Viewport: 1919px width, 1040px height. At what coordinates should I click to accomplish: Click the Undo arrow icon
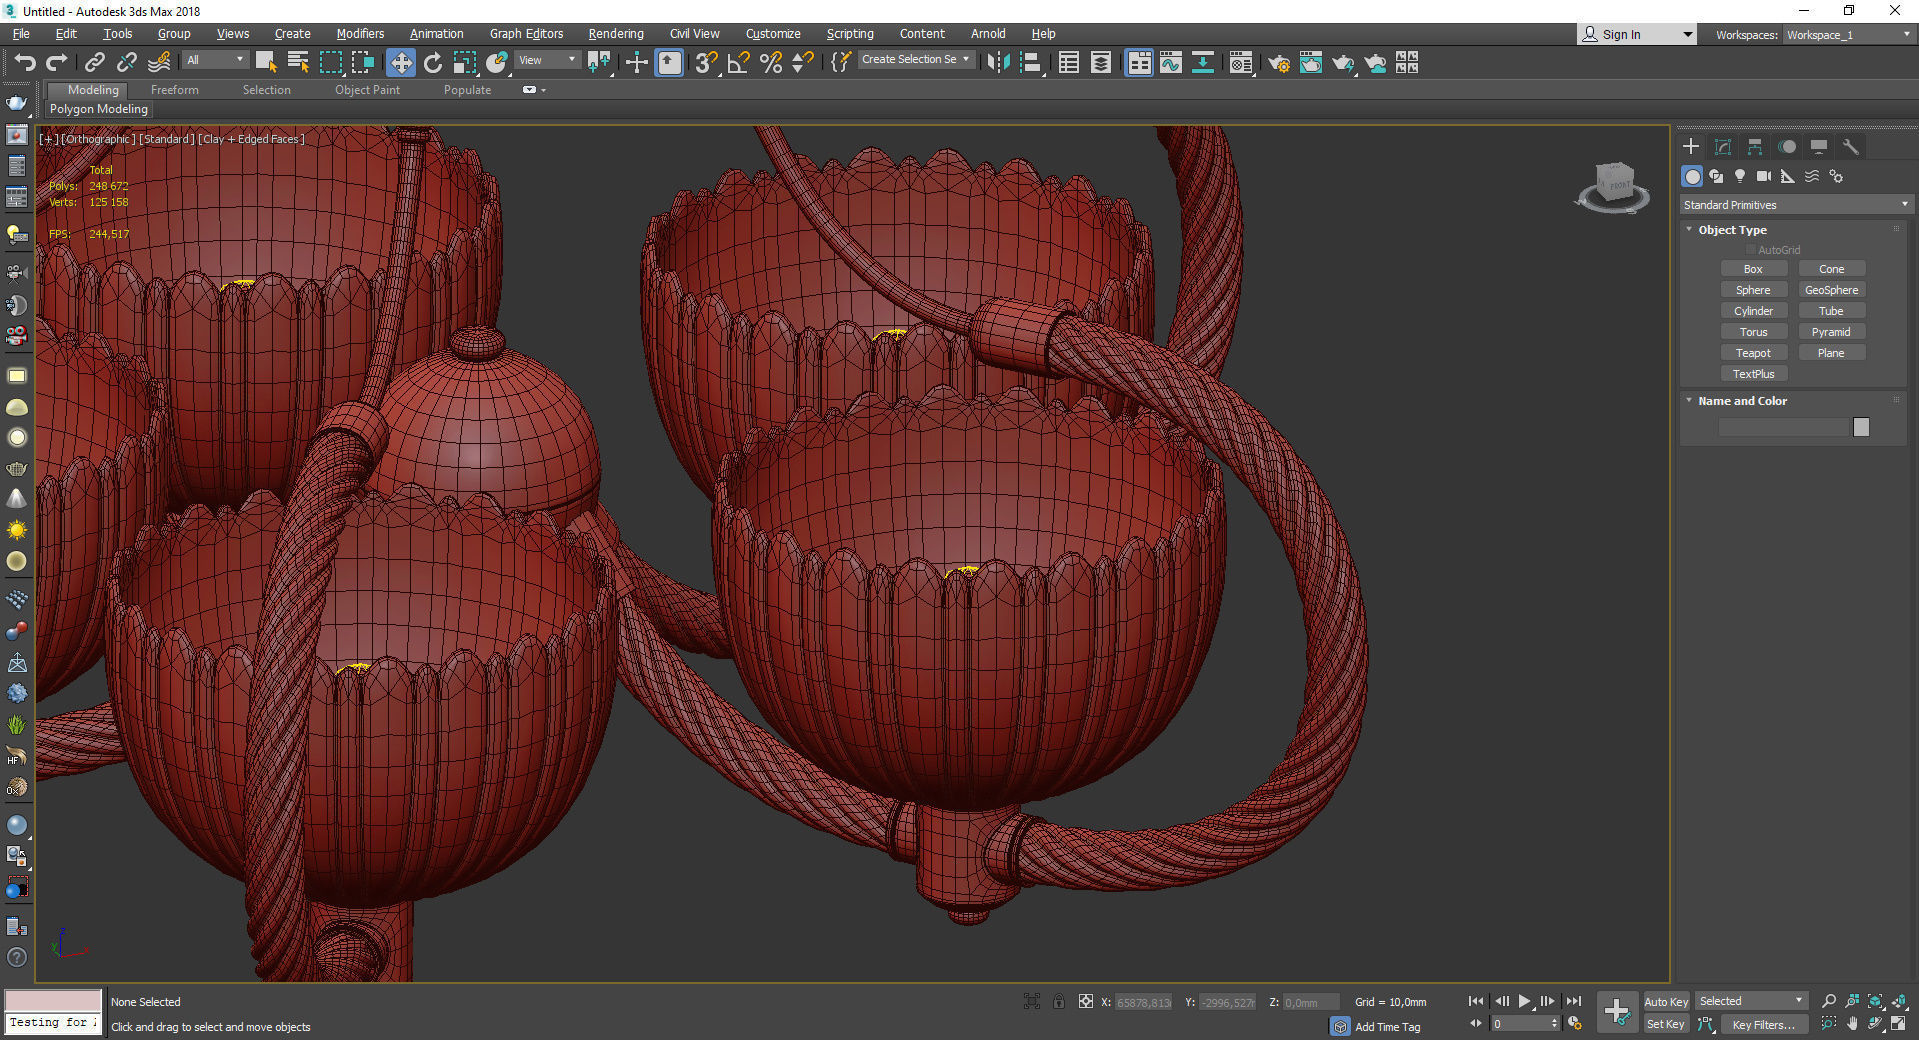click(x=25, y=63)
